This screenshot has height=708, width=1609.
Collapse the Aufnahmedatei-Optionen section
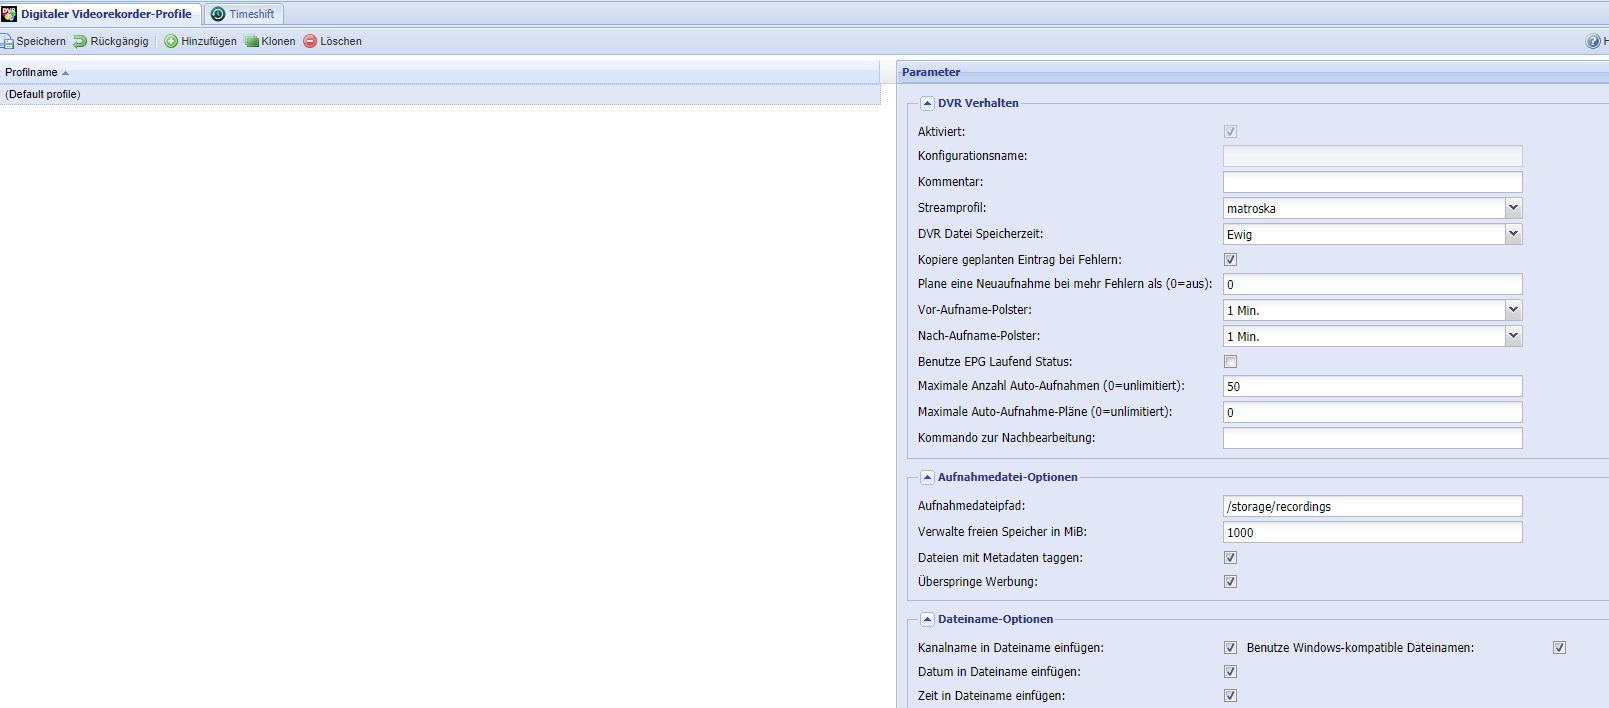tap(927, 477)
